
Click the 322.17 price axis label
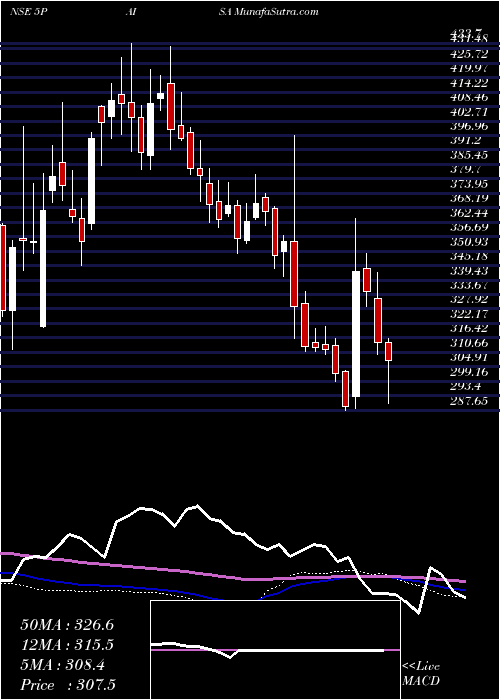[469, 314]
